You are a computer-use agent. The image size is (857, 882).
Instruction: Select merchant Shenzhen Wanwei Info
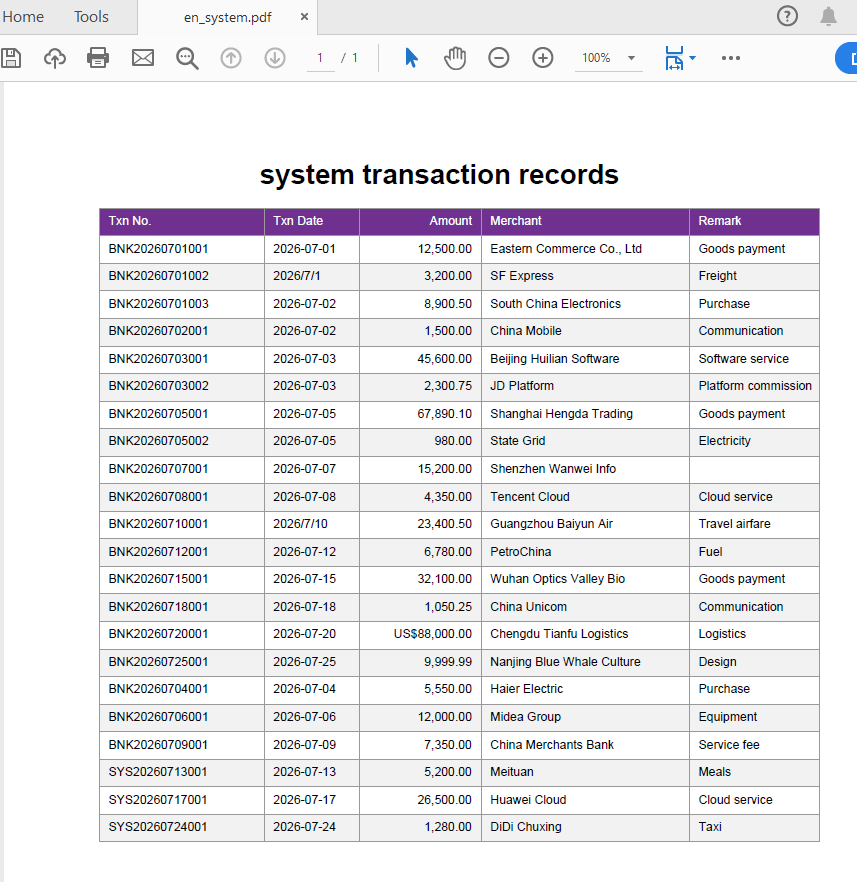553,469
